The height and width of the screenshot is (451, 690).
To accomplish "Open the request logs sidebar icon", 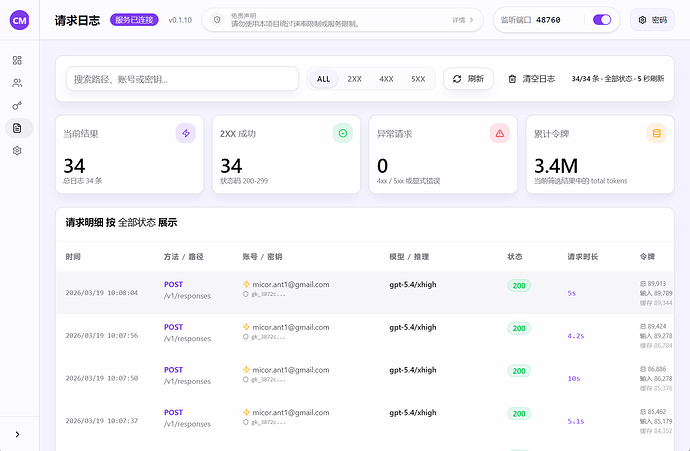I will point(17,128).
